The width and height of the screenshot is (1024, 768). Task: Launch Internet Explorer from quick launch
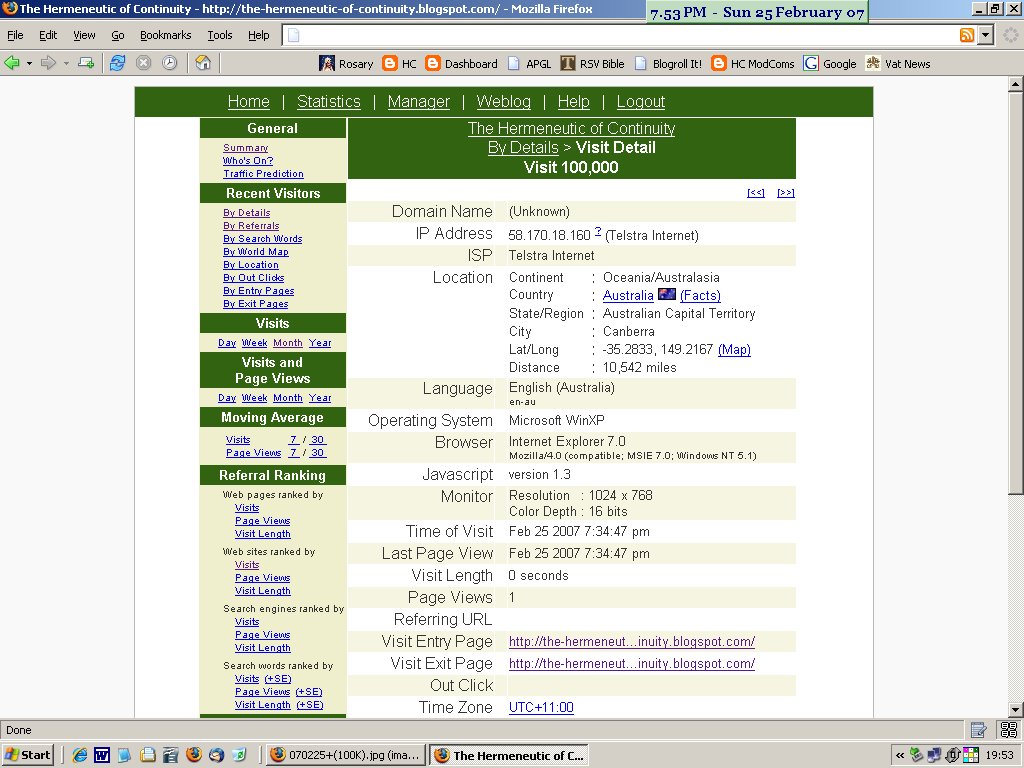click(80, 755)
